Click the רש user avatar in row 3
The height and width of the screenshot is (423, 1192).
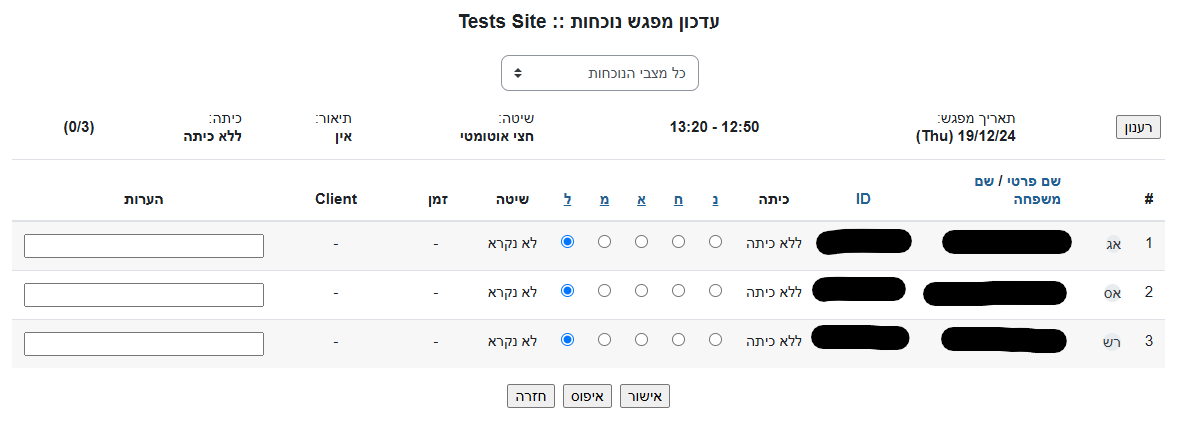click(1112, 341)
